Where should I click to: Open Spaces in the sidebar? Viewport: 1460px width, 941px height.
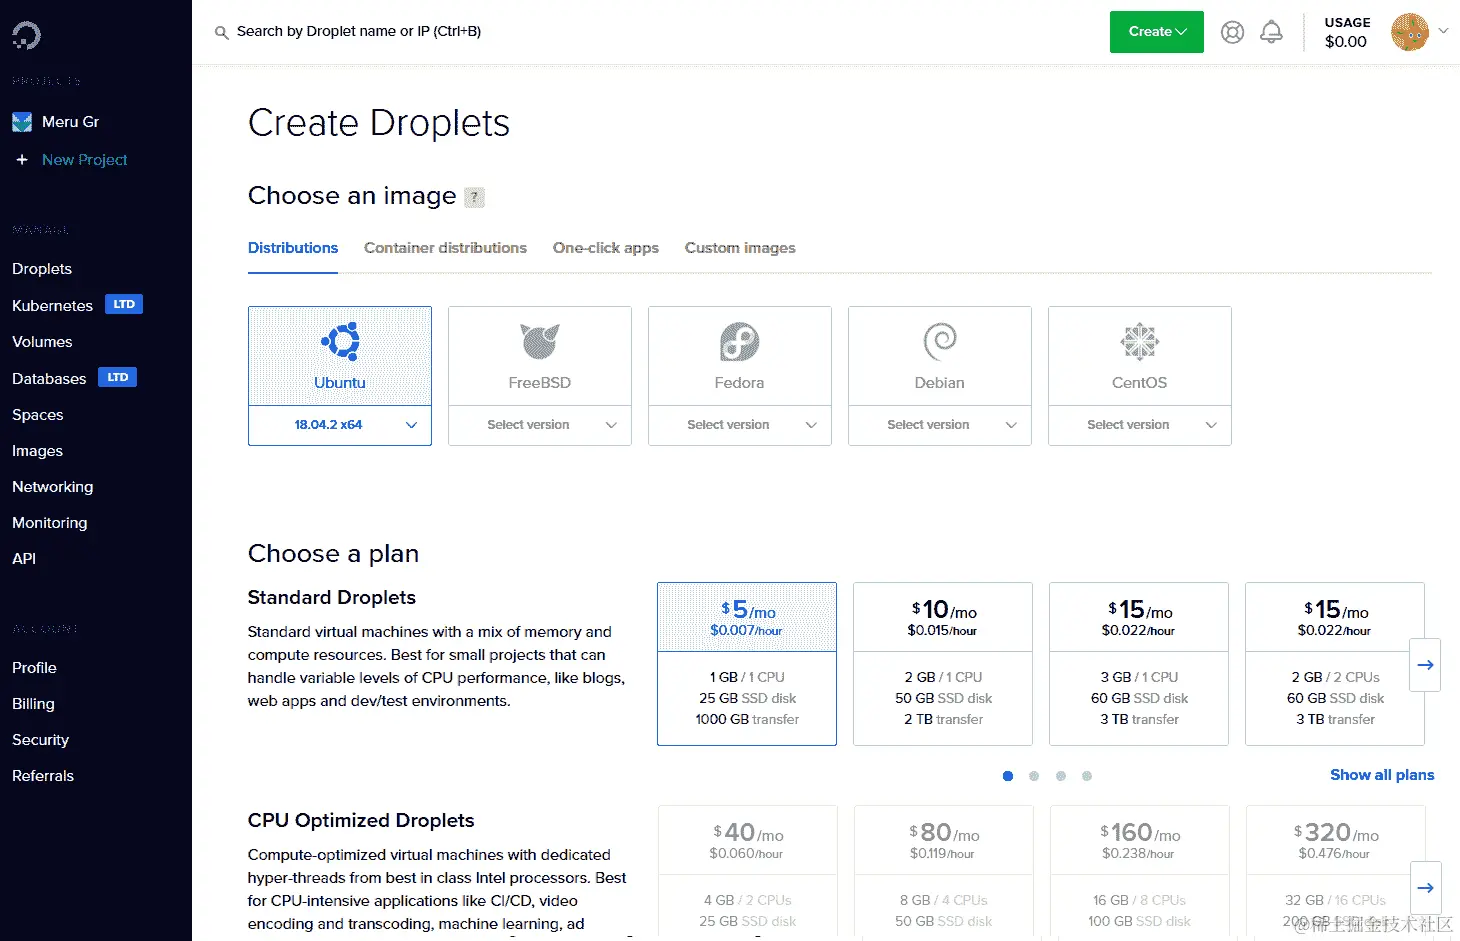[38, 415]
